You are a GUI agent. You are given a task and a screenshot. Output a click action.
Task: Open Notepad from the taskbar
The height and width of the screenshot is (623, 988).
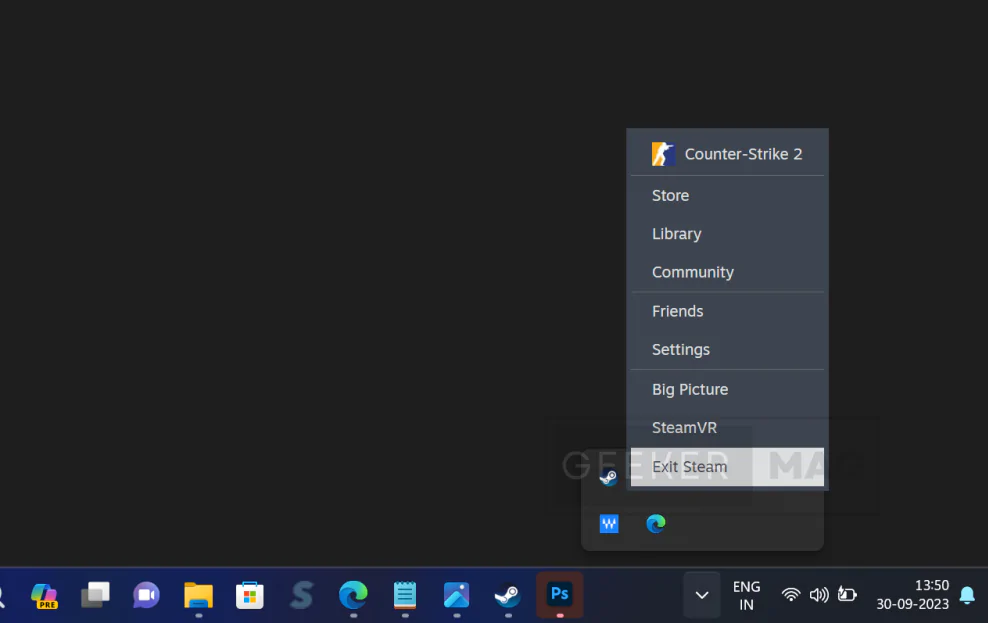tap(405, 595)
